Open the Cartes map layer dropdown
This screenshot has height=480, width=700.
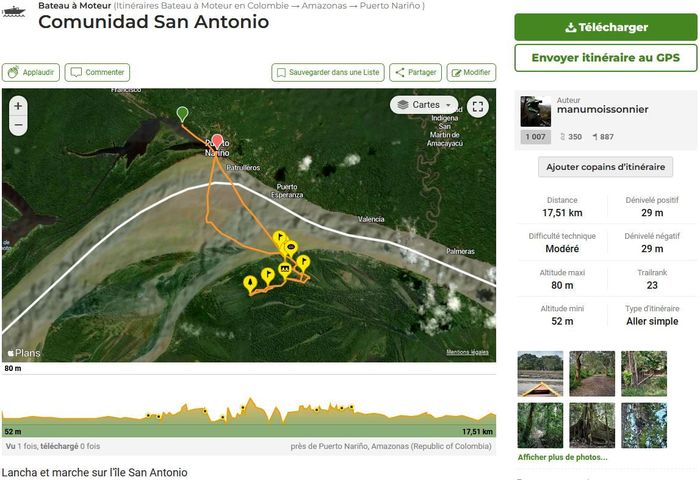(424, 105)
